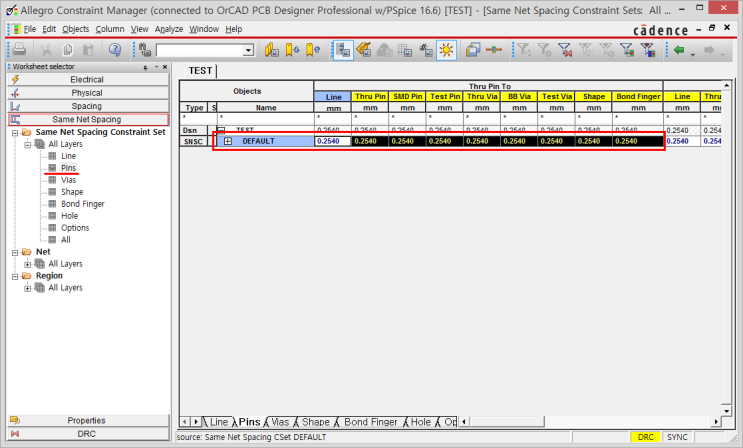
Task: Toggle the highlighted blue hierarchy toolbar button
Action: [x=343, y=50]
